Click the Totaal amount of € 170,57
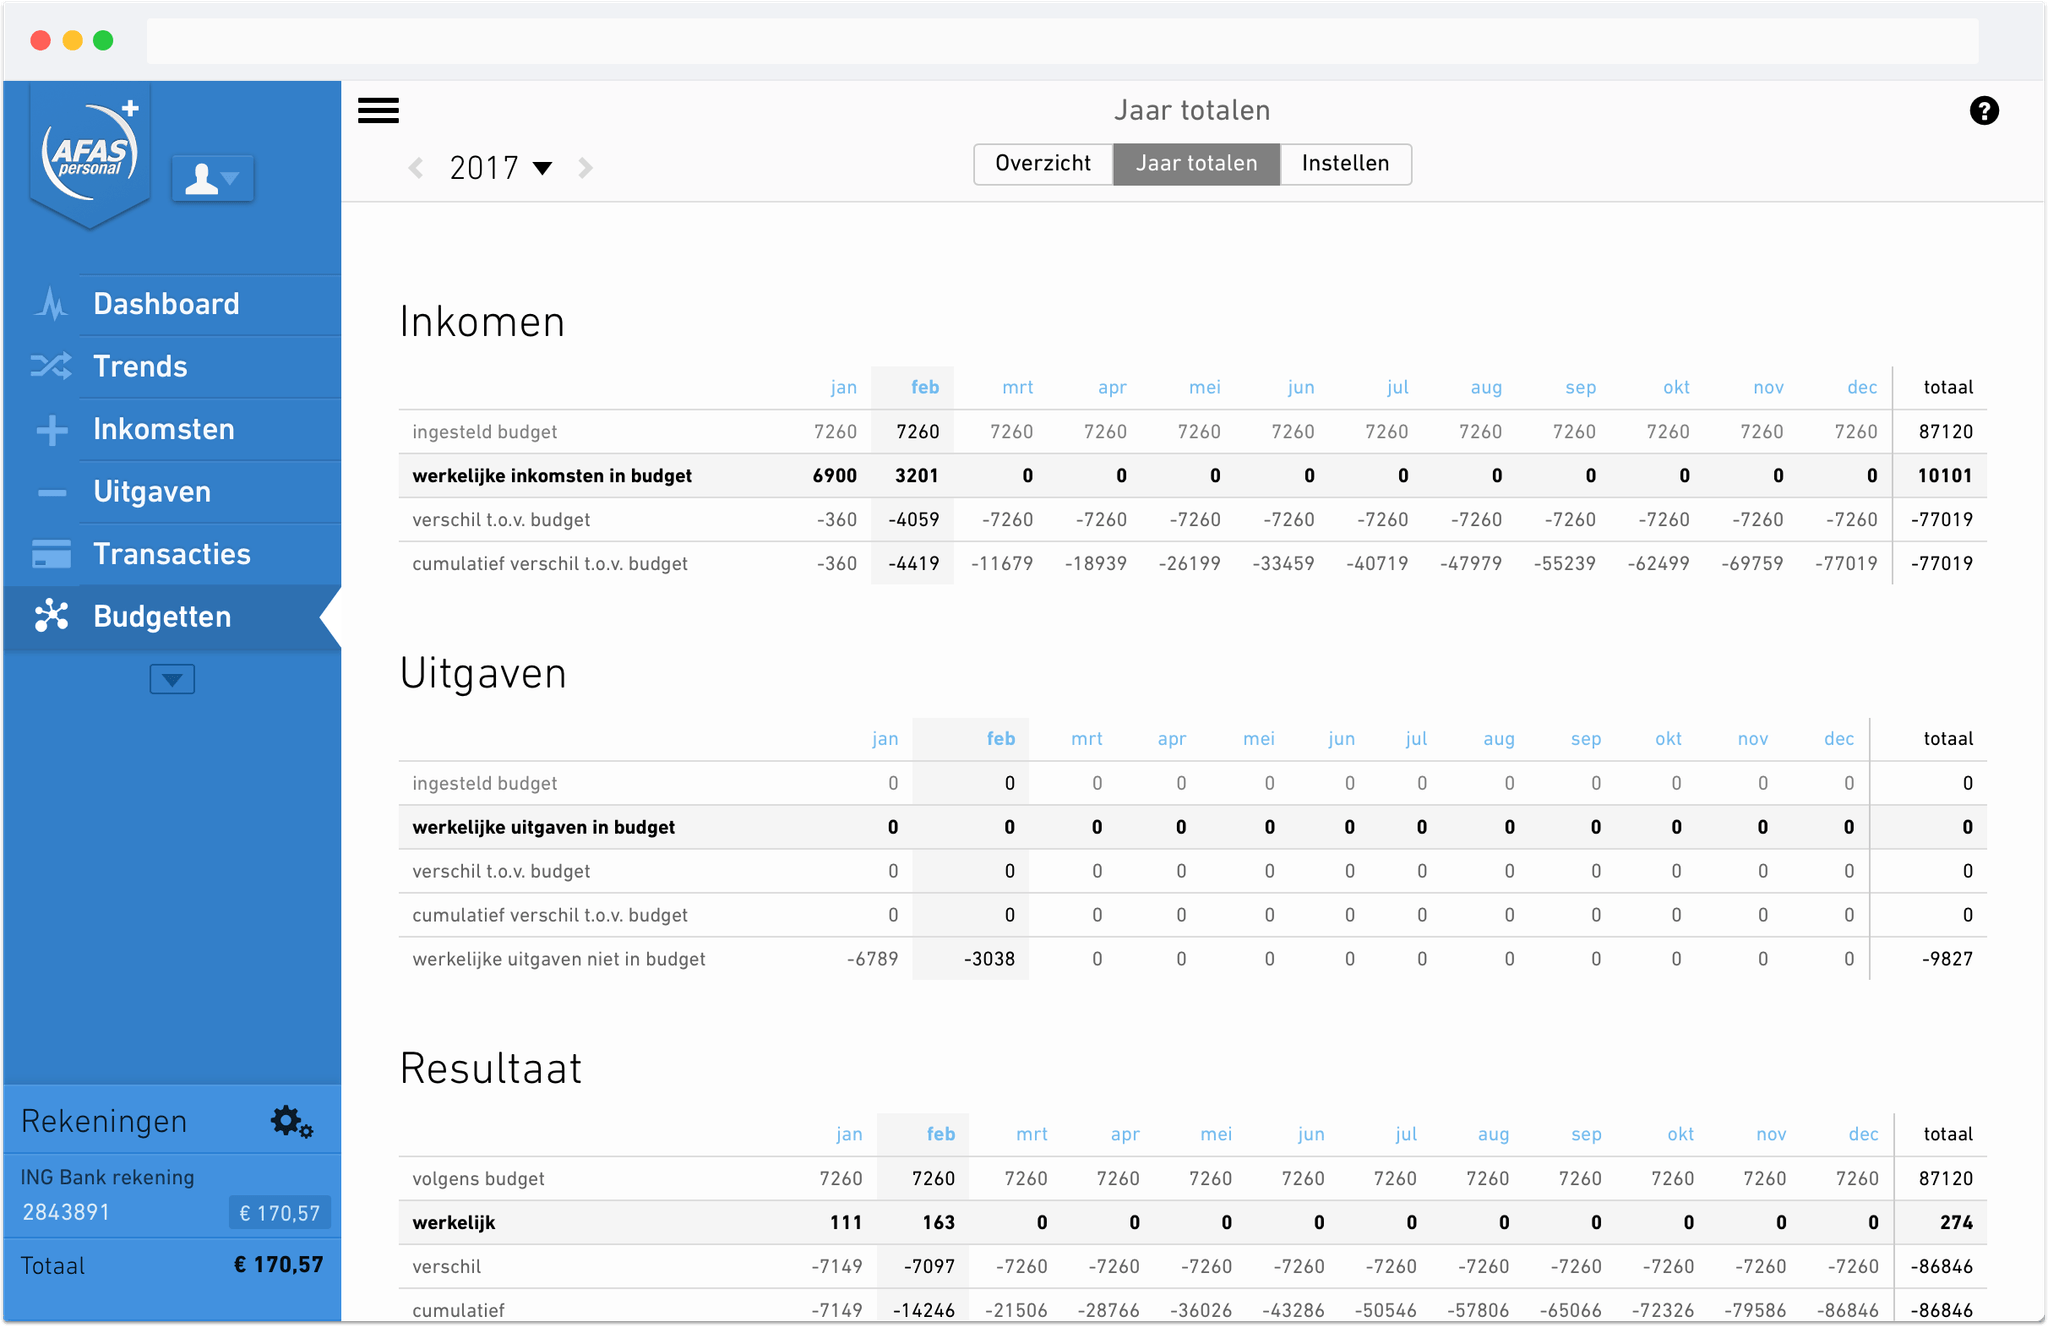Screen dimensions: 2048x1326 [x=278, y=1264]
